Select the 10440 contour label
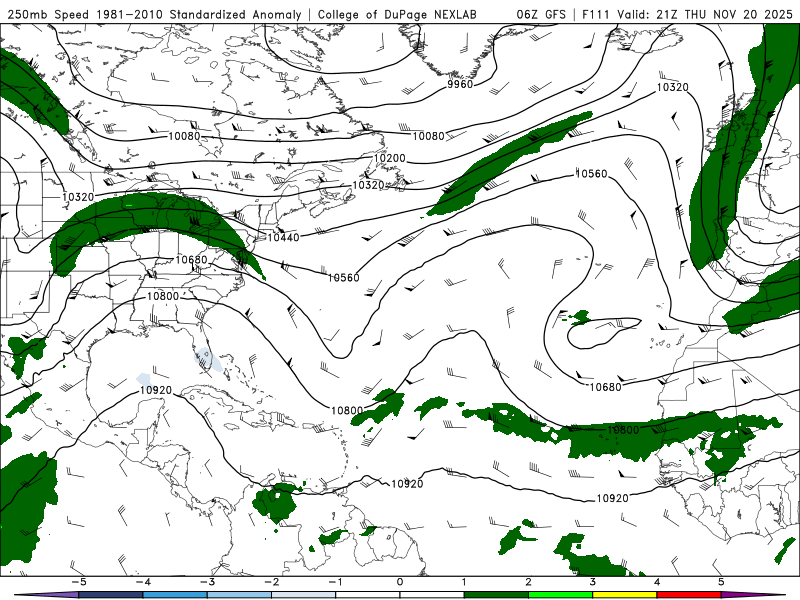This screenshot has height=600, width=800. tap(284, 237)
